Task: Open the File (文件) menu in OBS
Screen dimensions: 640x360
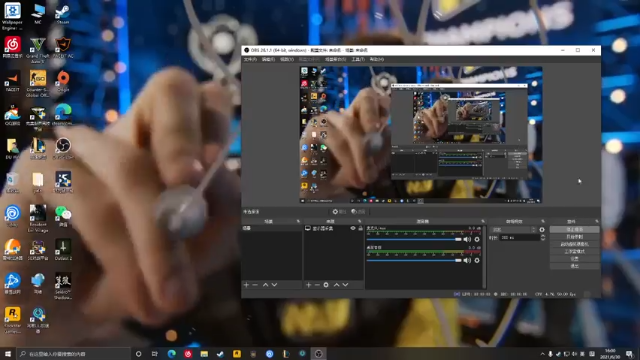Action: (250, 60)
